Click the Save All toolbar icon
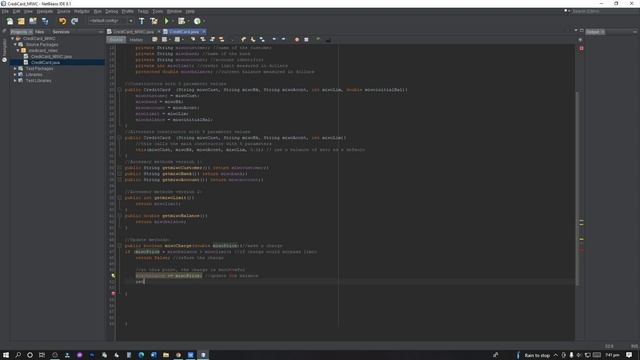This screenshot has height=360, width=640. pyautogui.click(x=45, y=21)
